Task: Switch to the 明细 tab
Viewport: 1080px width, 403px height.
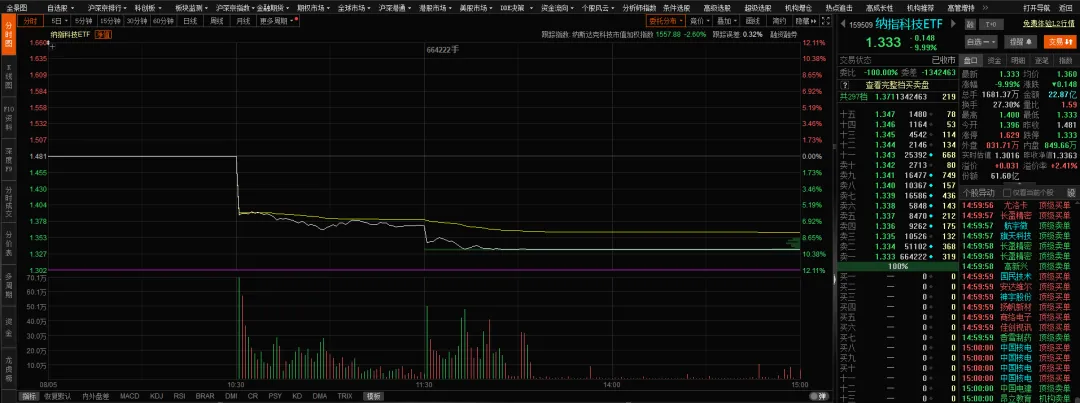Action: [x=1018, y=61]
